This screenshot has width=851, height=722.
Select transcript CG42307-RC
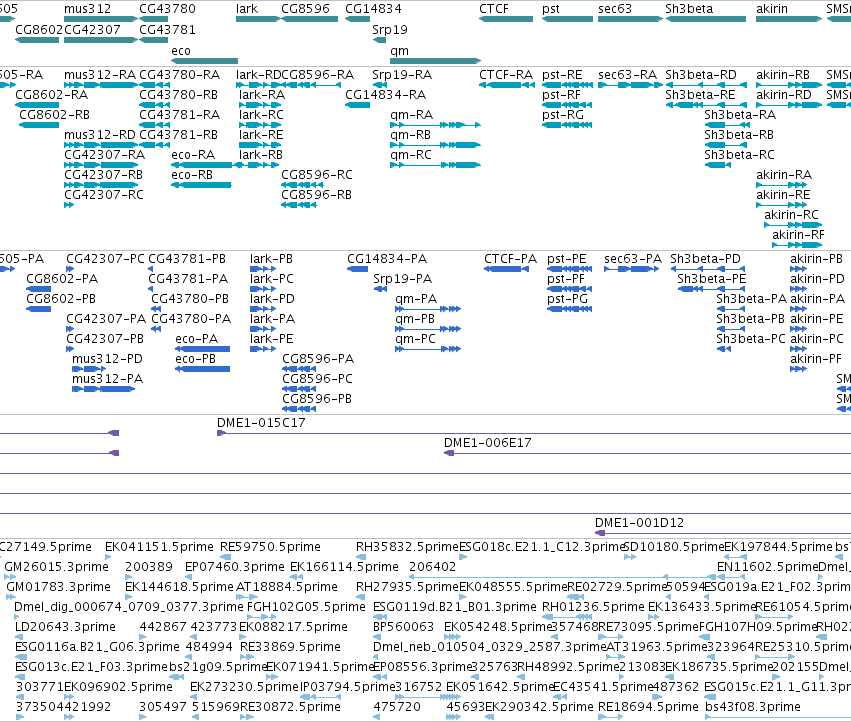pos(104,195)
